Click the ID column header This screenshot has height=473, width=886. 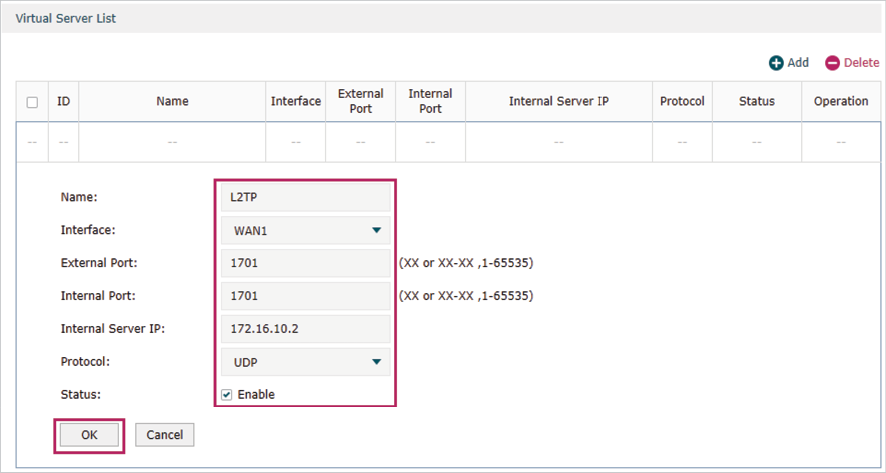pos(63,102)
